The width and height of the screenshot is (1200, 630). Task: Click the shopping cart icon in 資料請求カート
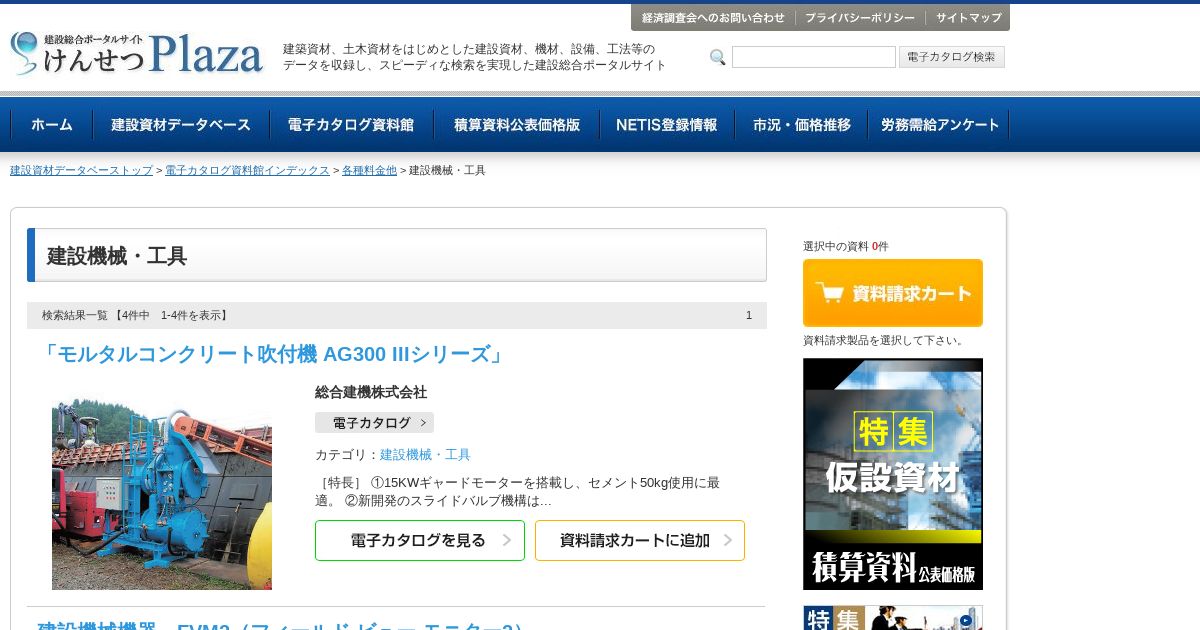pos(829,293)
